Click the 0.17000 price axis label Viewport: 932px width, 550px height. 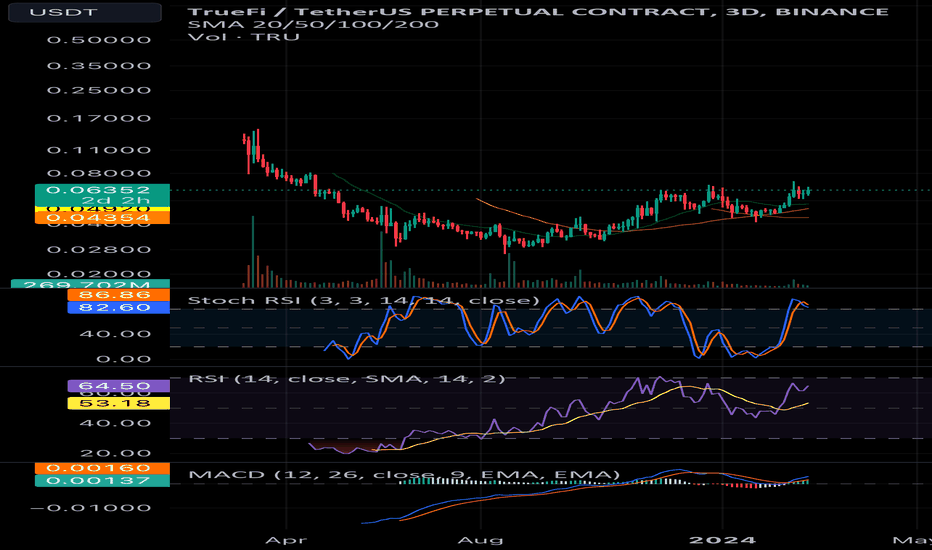(99, 118)
